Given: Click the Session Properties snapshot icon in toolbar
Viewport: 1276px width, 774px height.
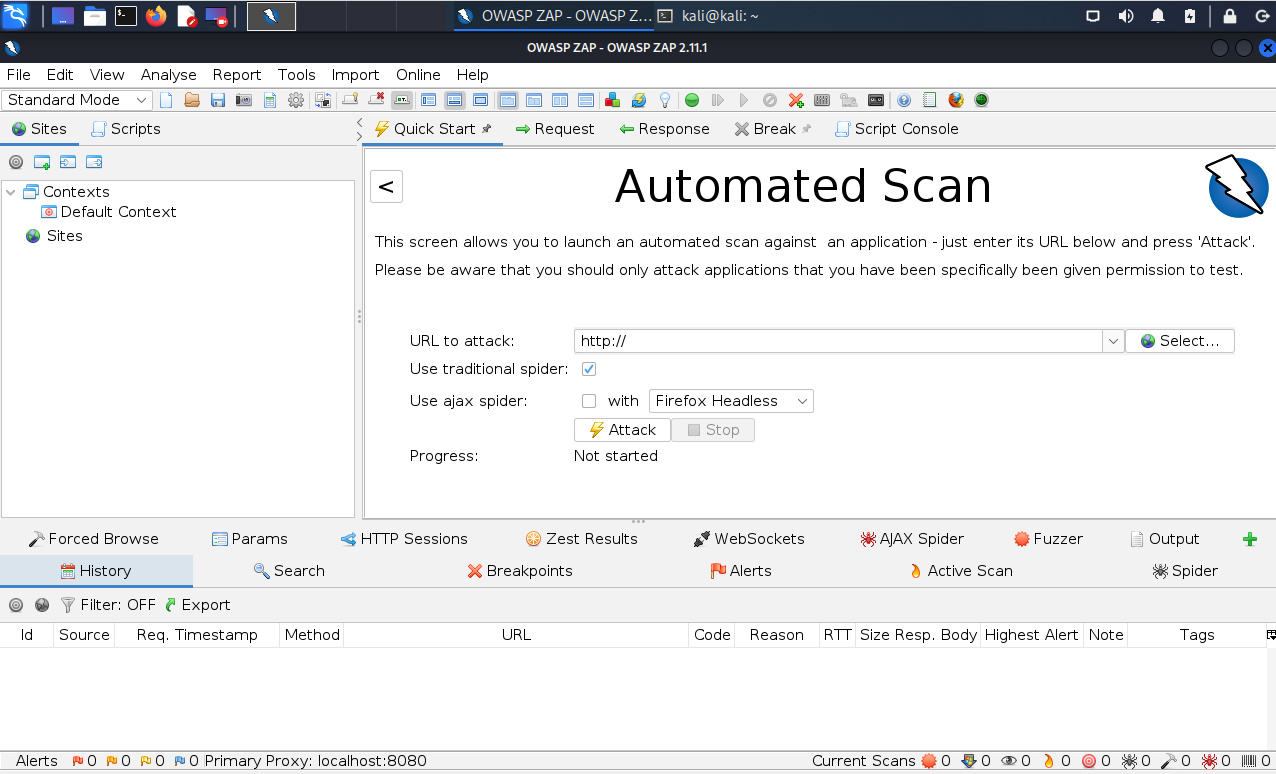Looking at the screenshot, I should click(x=244, y=100).
